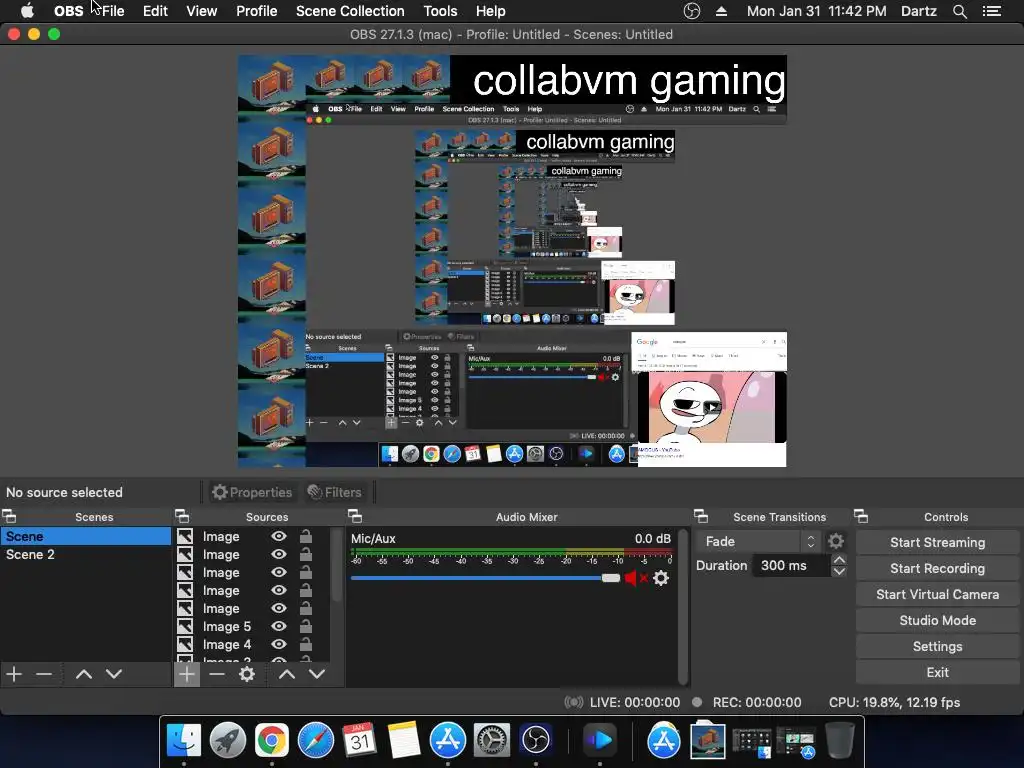
Task: Open Control Center list icon in menu bar
Action: [x=991, y=11]
